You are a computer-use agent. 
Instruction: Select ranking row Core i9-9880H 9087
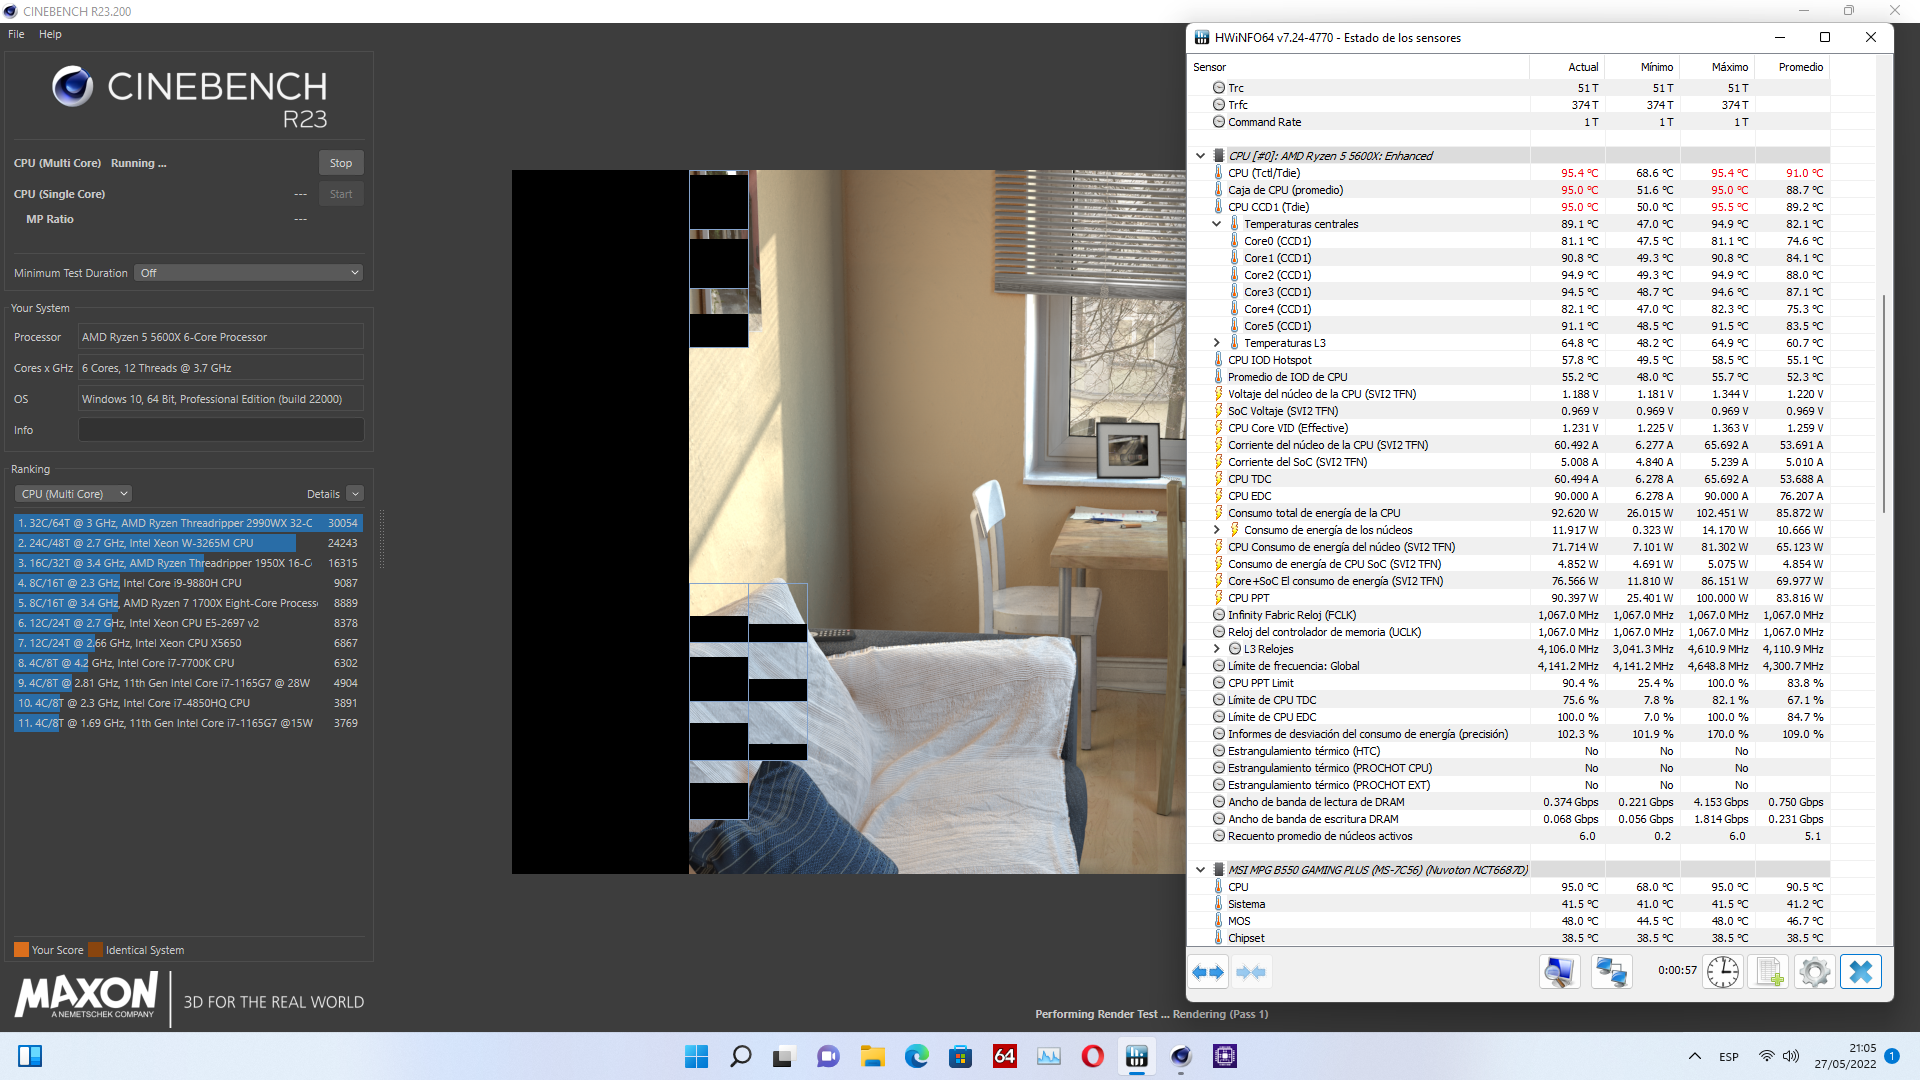[188, 583]
